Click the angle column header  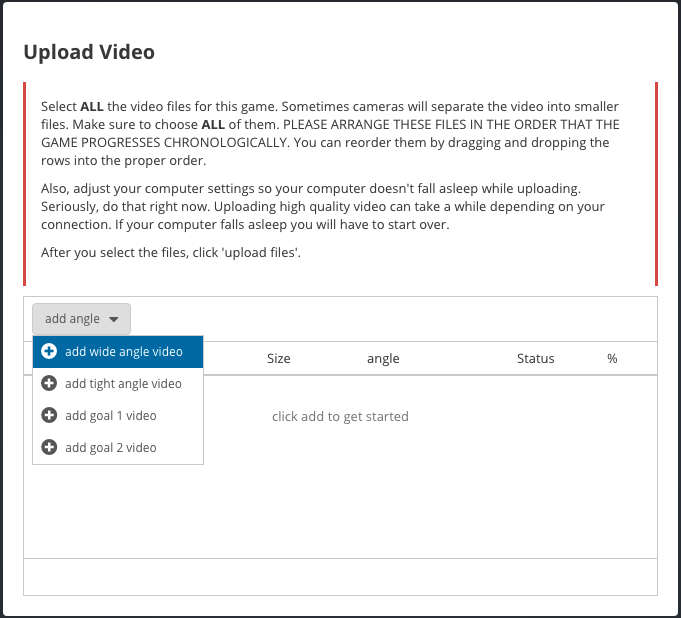(x=383, y=359)
